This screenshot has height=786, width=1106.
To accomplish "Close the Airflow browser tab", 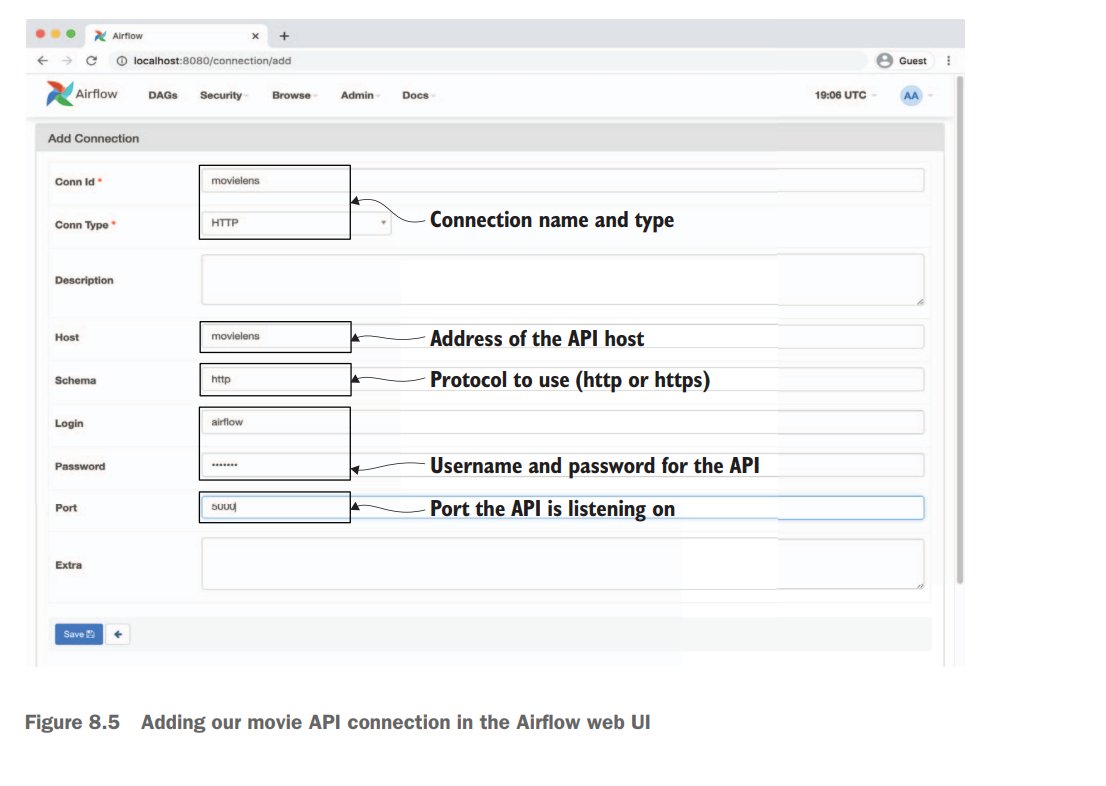I will coord(255,36).
